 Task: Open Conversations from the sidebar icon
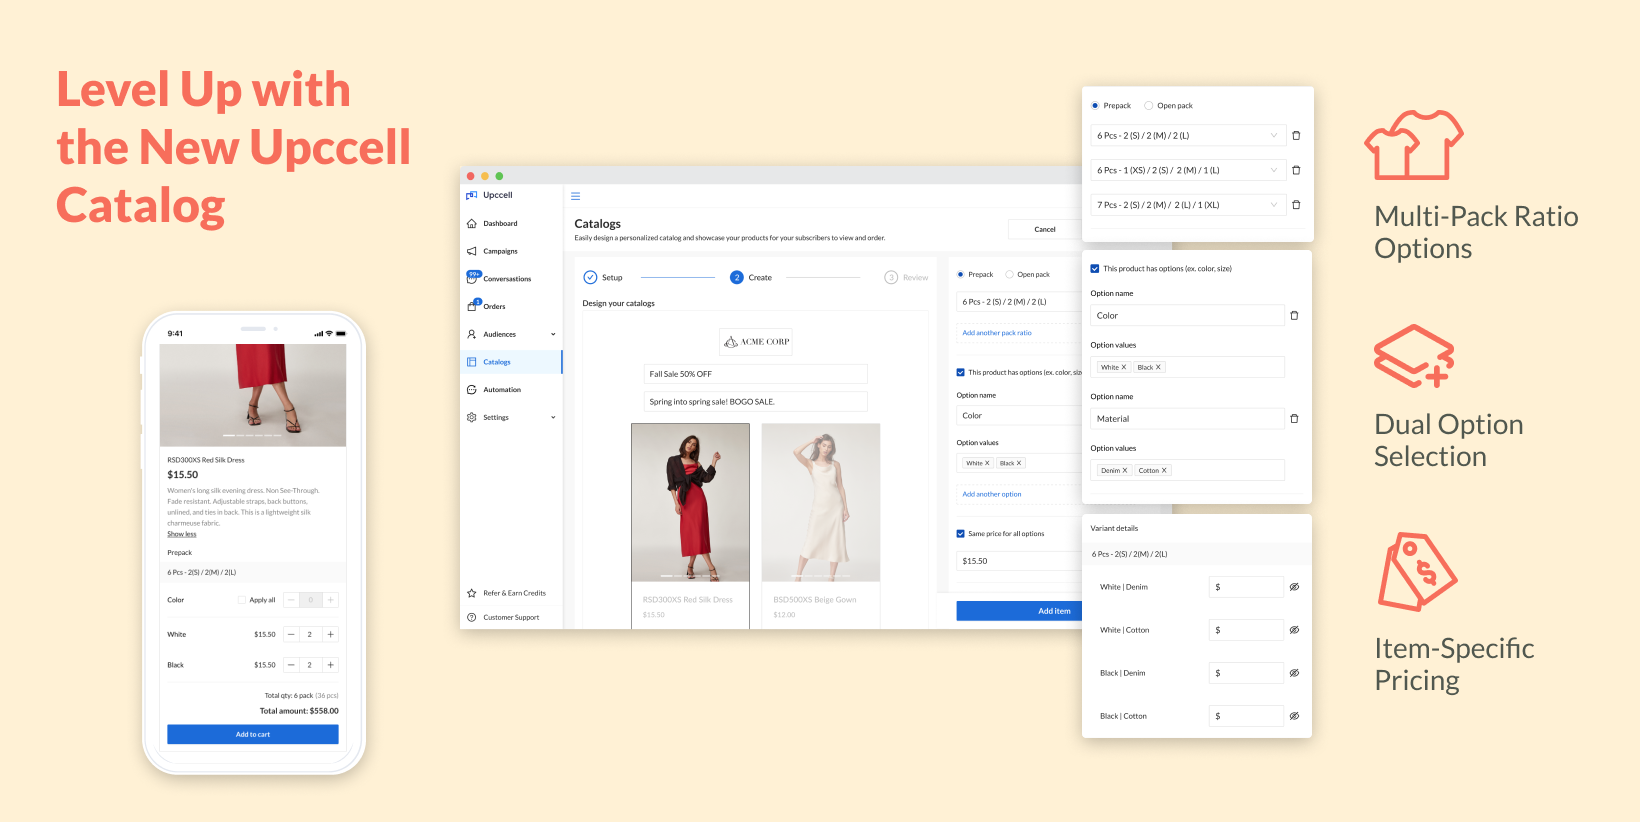point(472,278)
